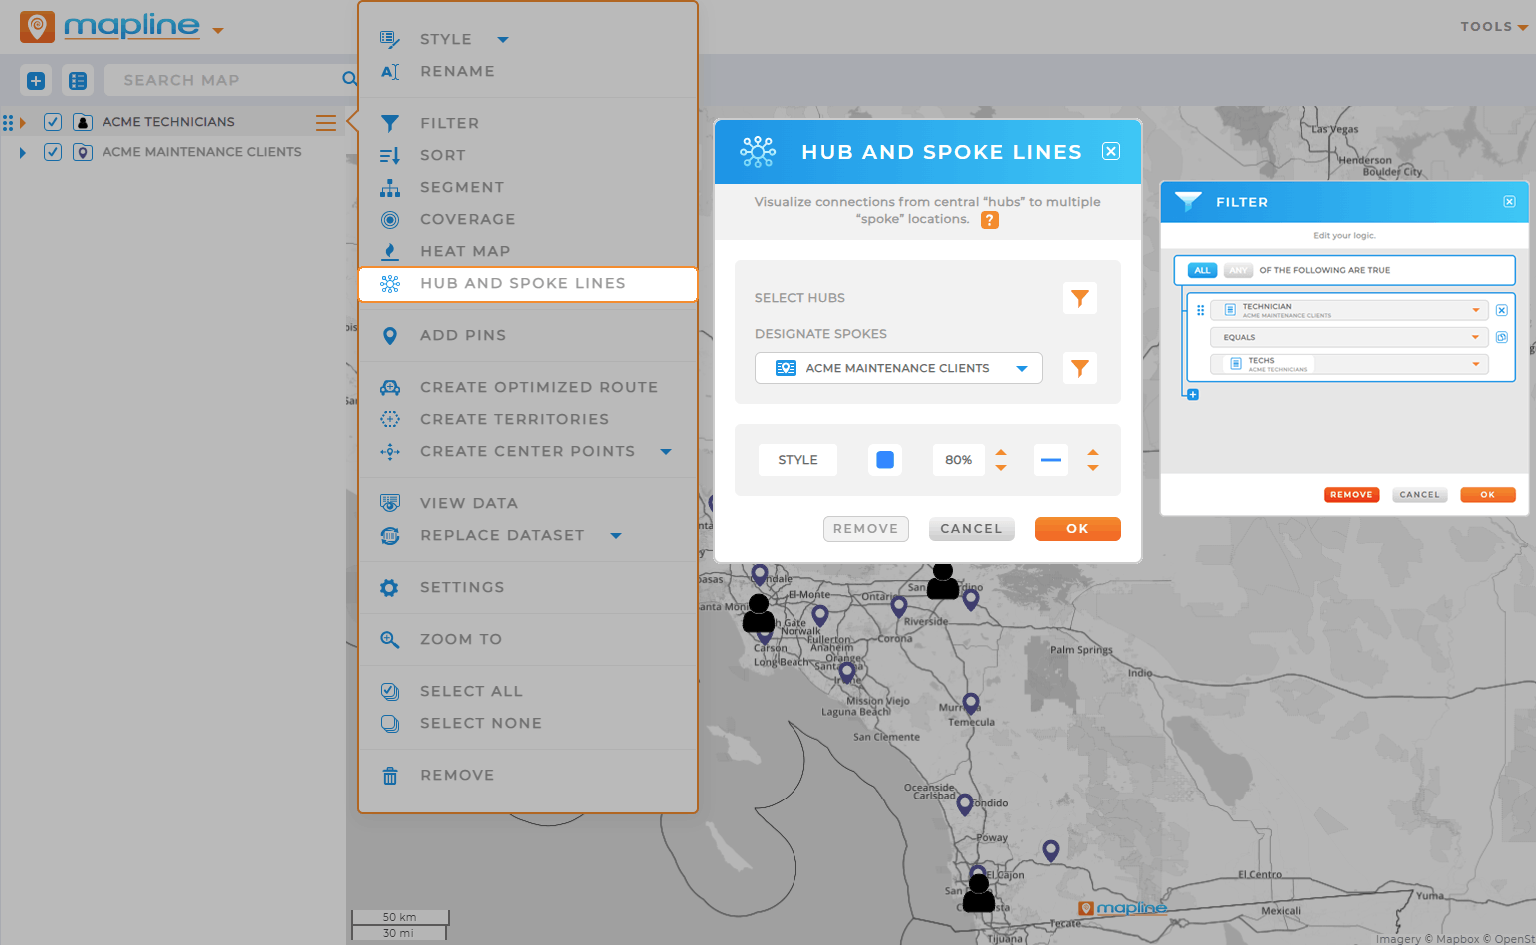Expand the Replace Dataset submenu arrow
The height and width of the screenshot is (945, 1536).
coord(616,536)
